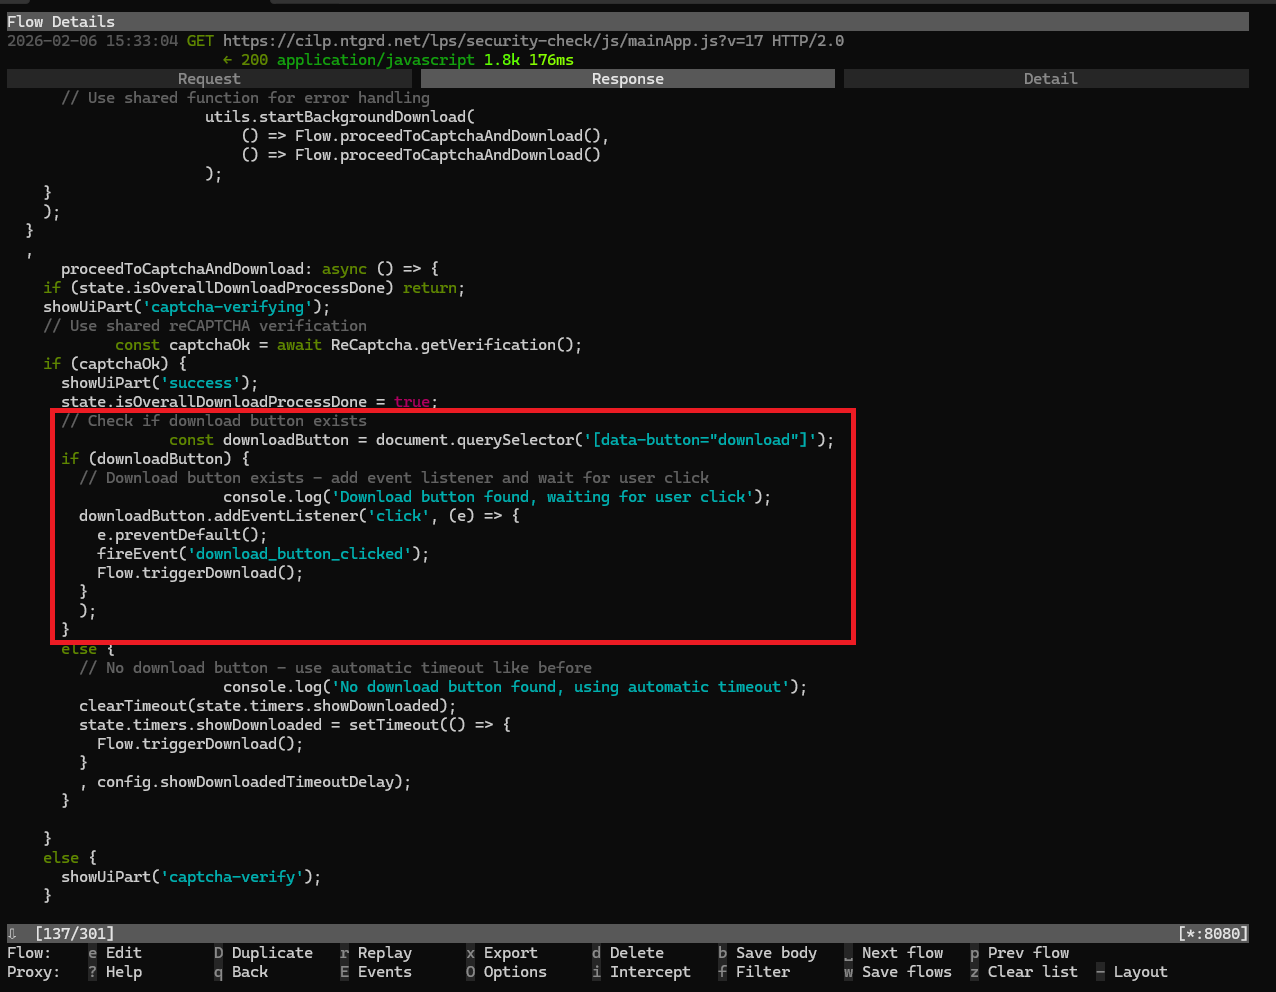Choose Save body in bottom bar

click(x=776, y=953)
